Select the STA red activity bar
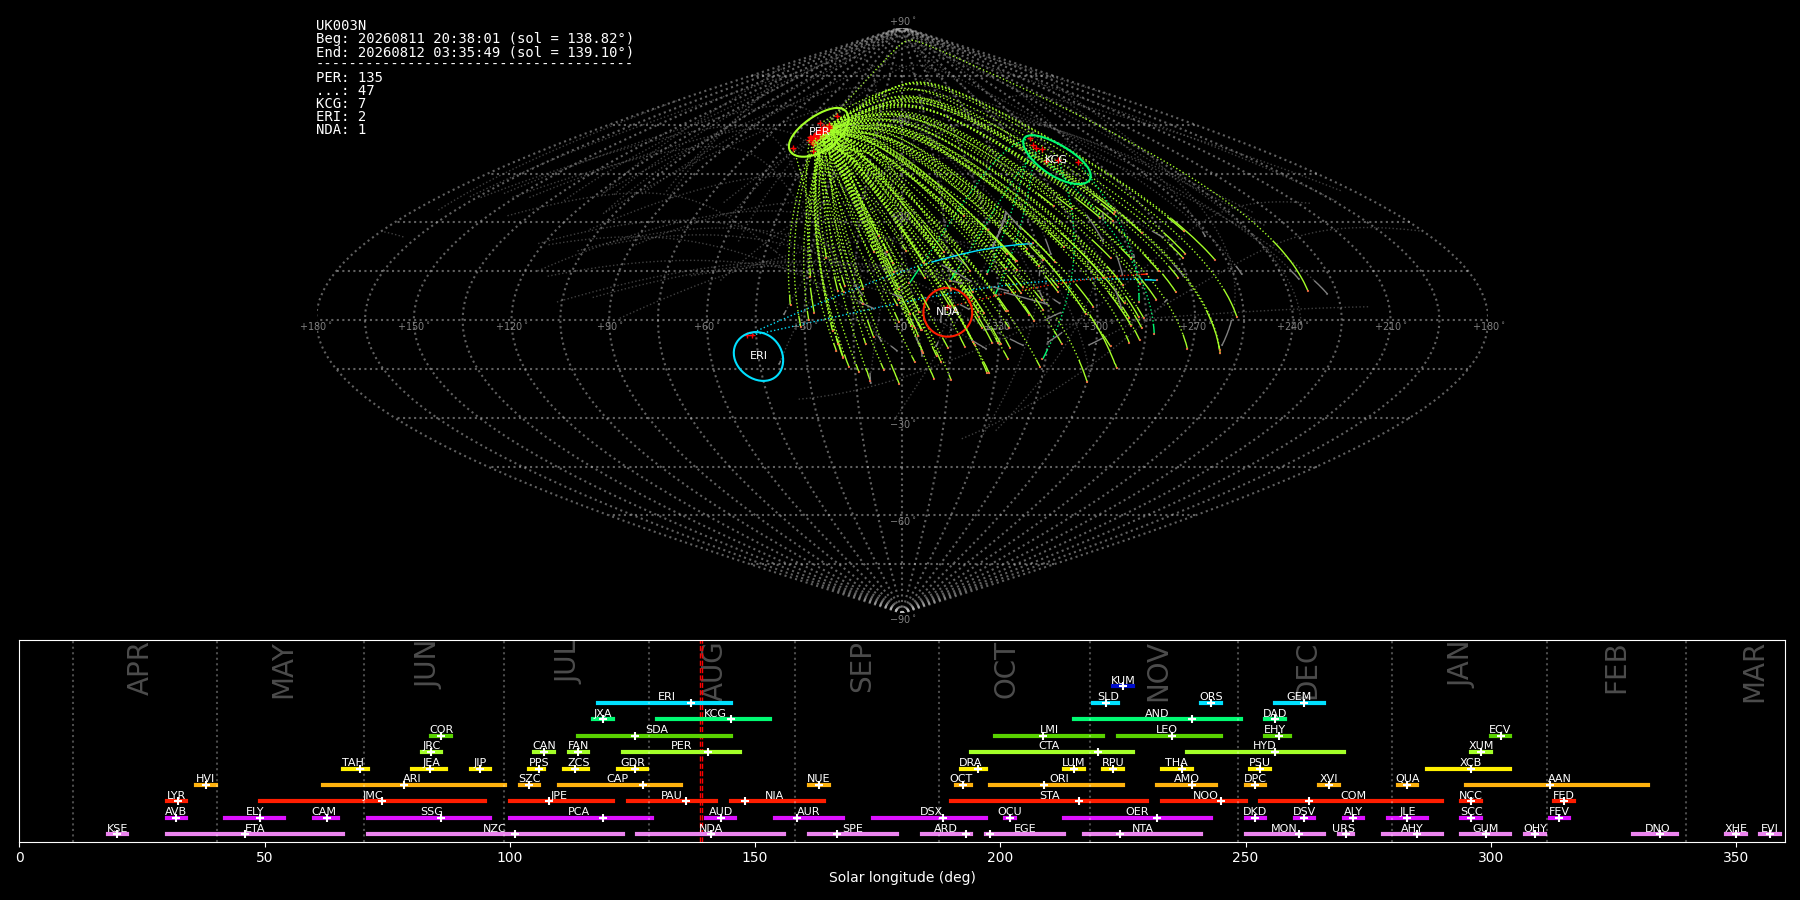This screenshot has height=900, width=1800. point(1049,801)
